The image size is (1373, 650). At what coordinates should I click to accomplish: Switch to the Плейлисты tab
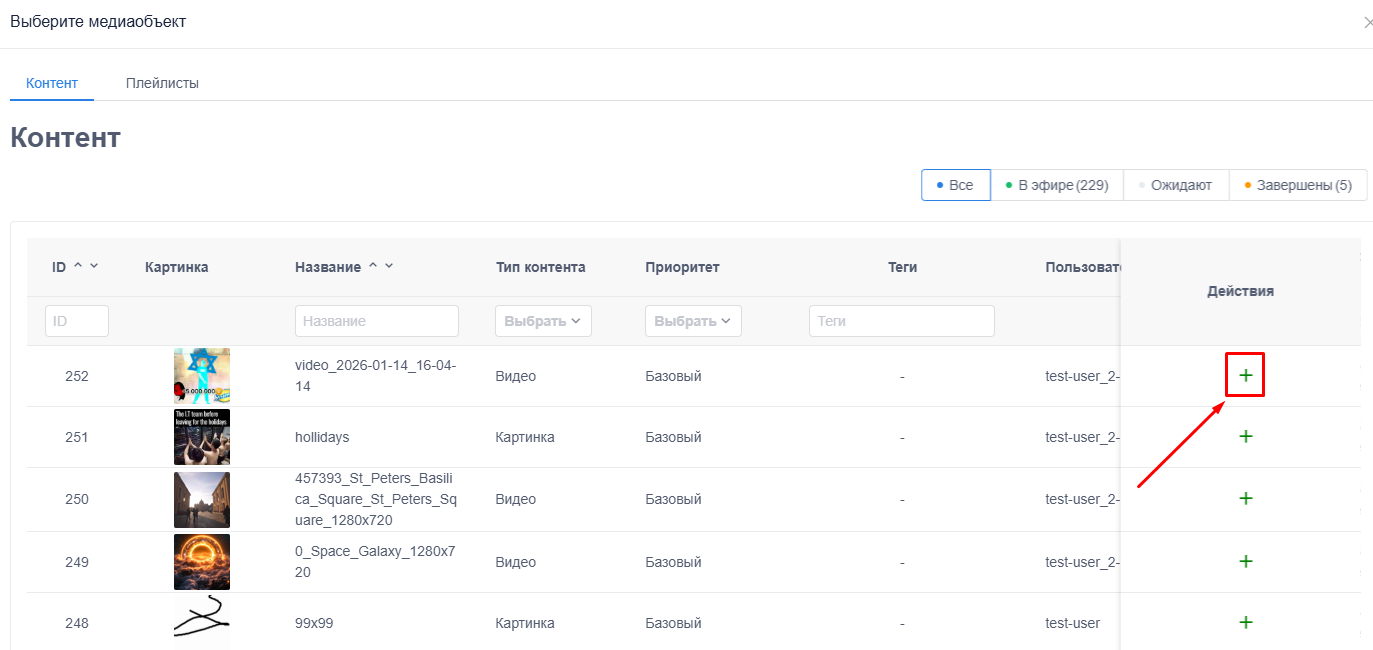162,83
